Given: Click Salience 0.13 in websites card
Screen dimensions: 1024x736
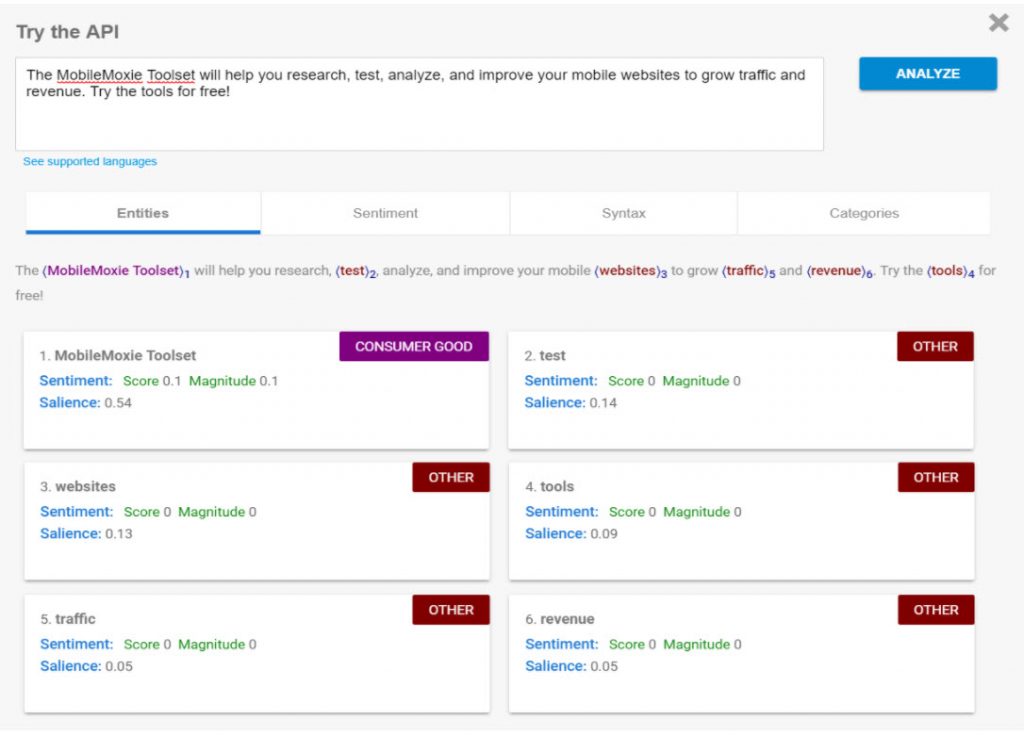Looking at the screenshot, I should click(86, 534).
